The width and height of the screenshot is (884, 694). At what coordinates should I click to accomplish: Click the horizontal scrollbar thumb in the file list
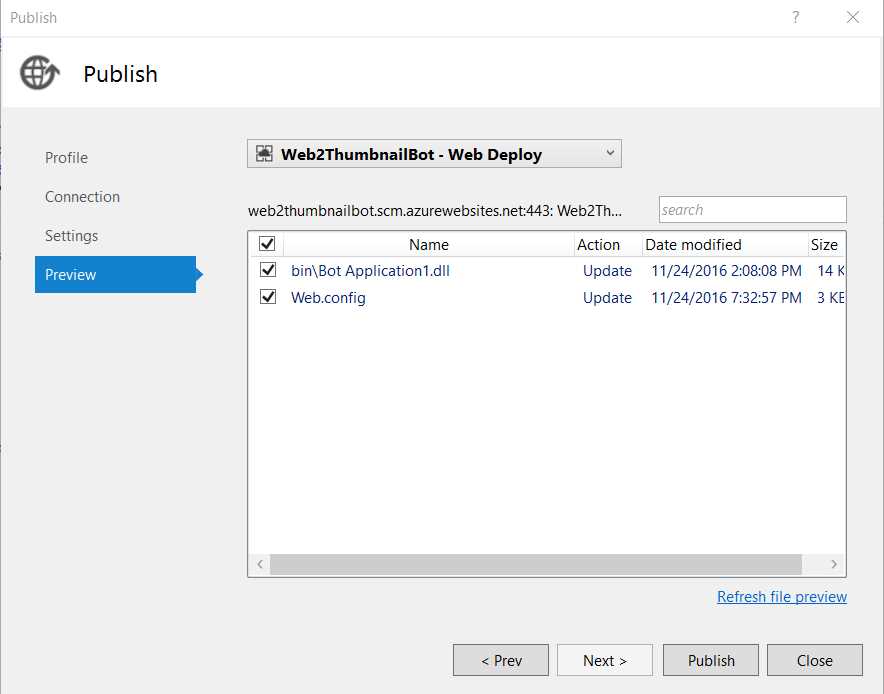[x=536, y=564]
